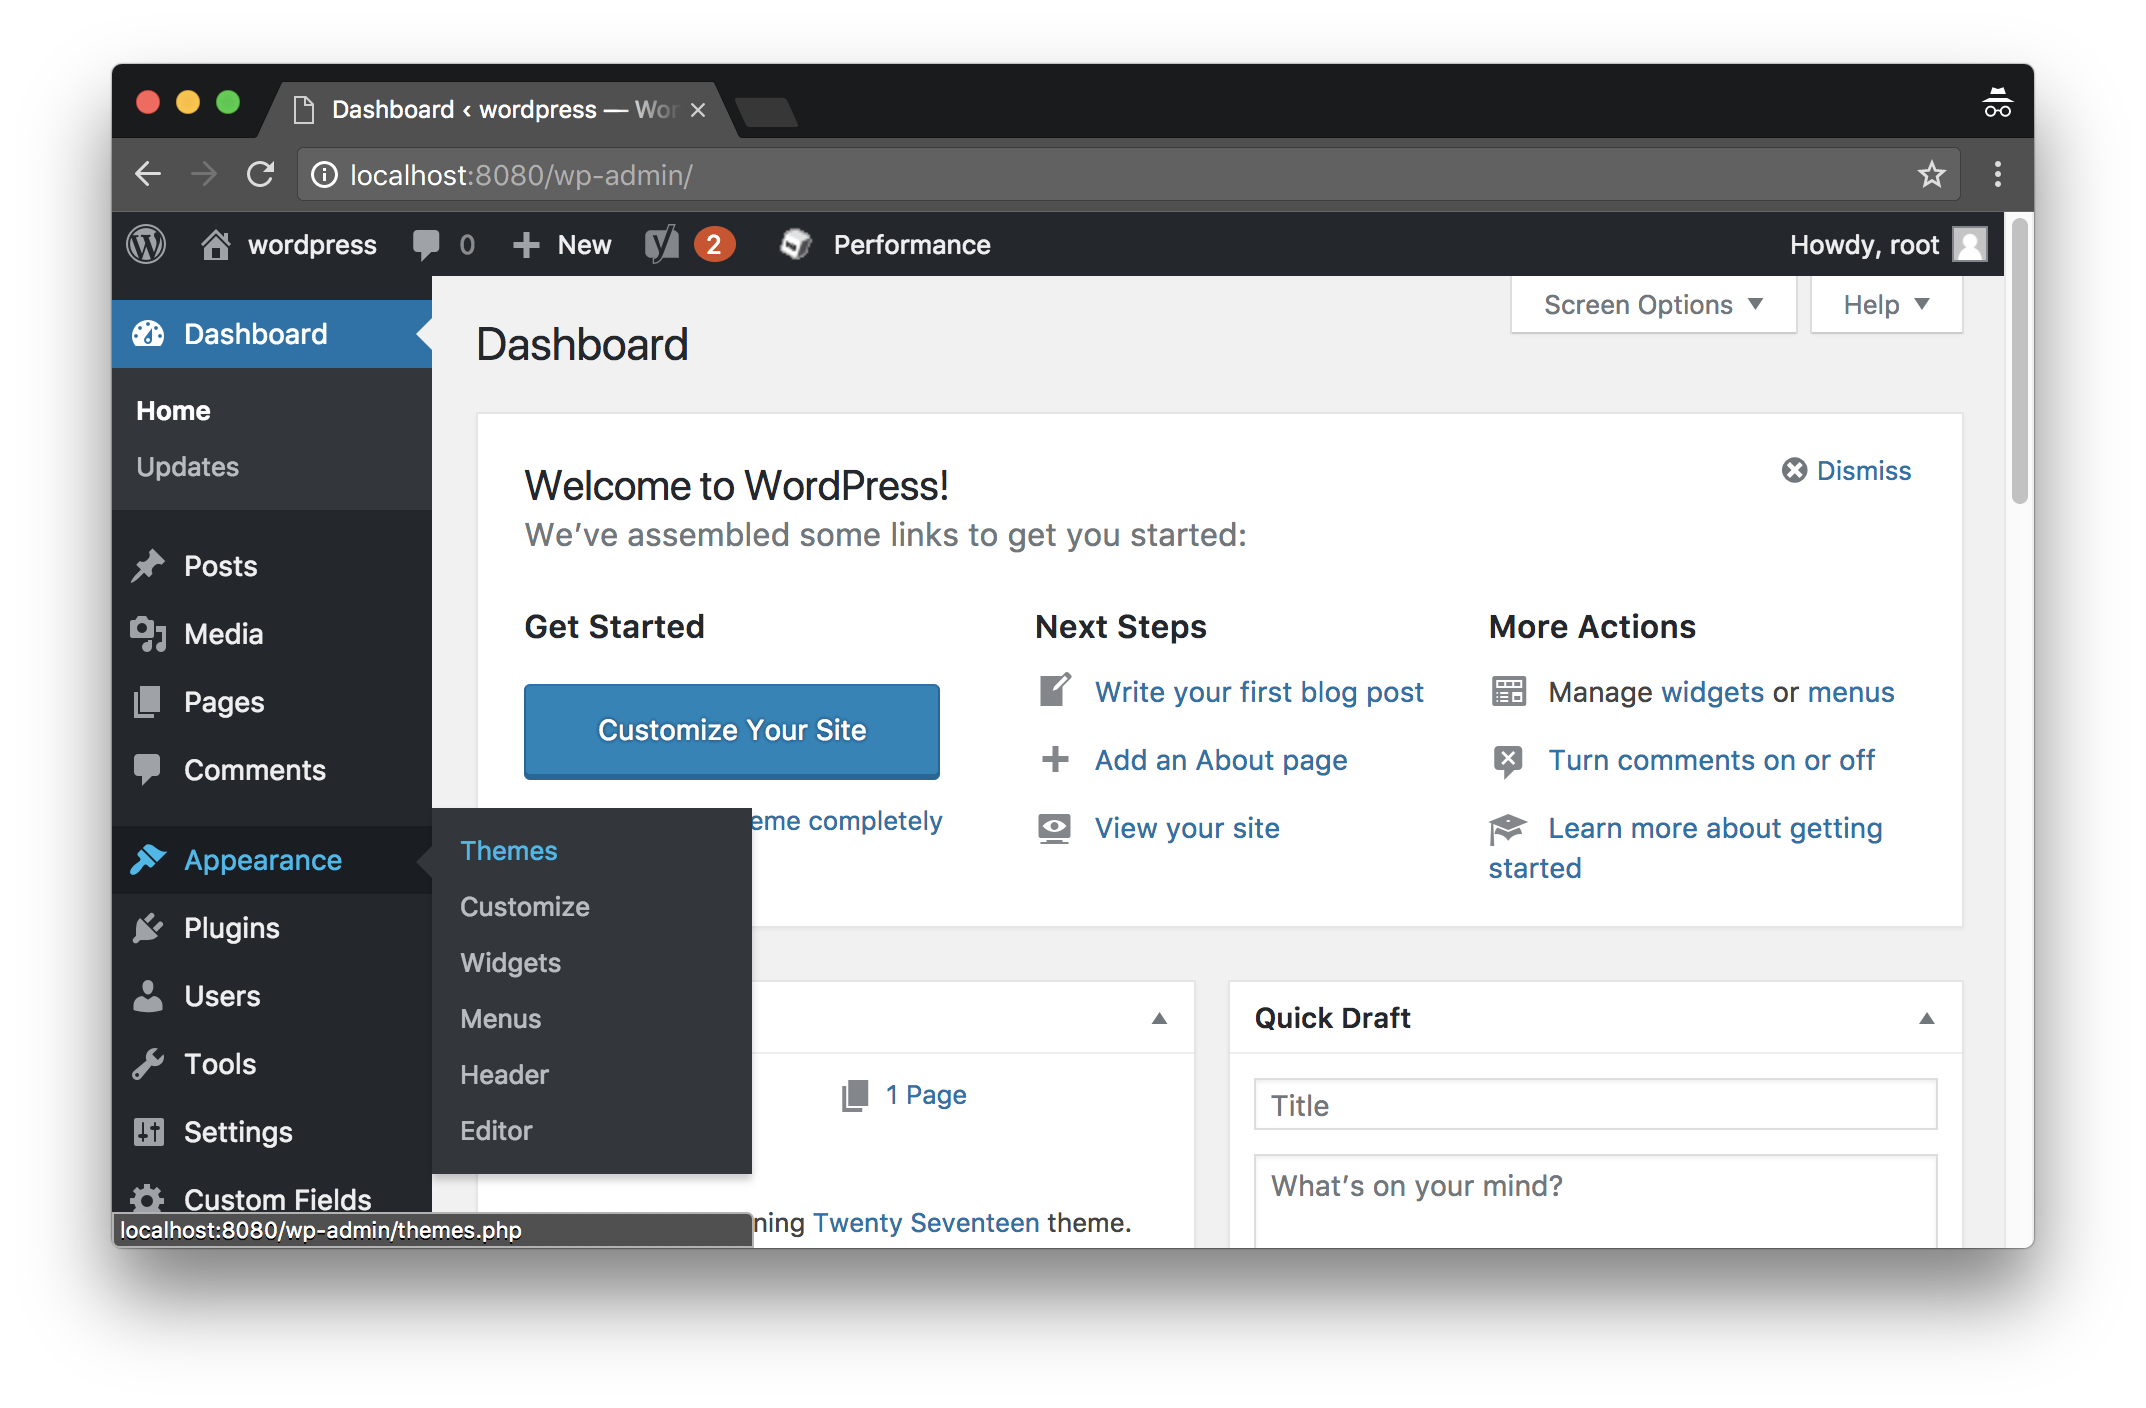Reload the page with refresh icon

[x=261, y=175]
